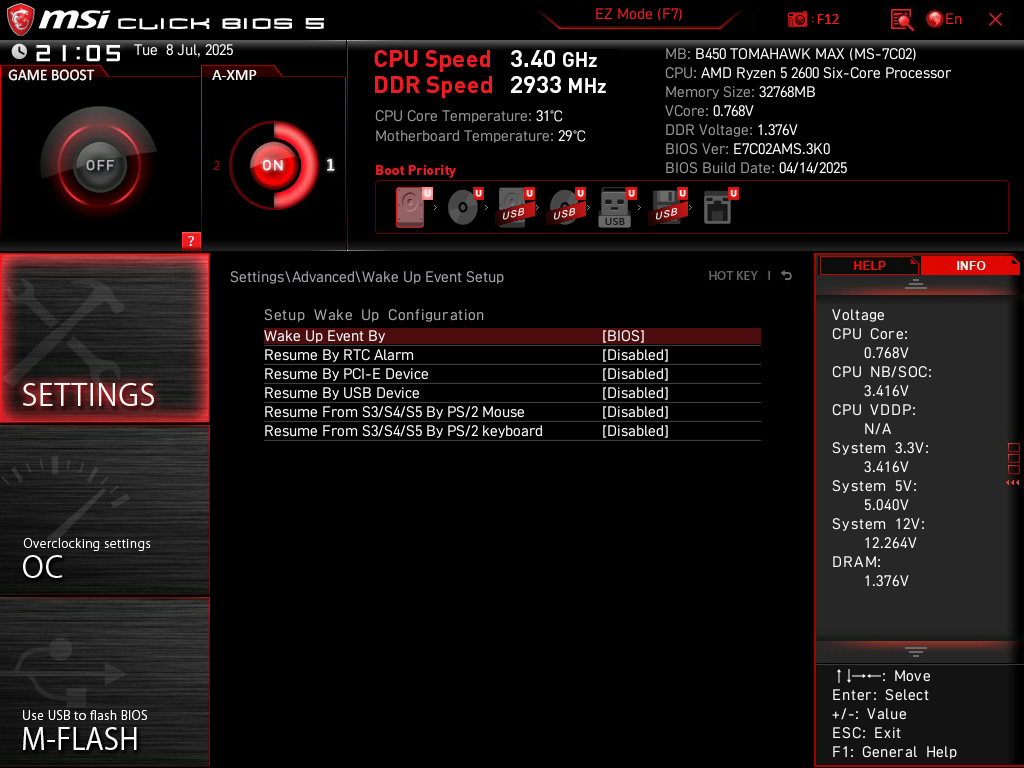The image size is (1024, 768).
Task: Select the CD/DVD boot device icon
Action: click(x=464, y=207)
